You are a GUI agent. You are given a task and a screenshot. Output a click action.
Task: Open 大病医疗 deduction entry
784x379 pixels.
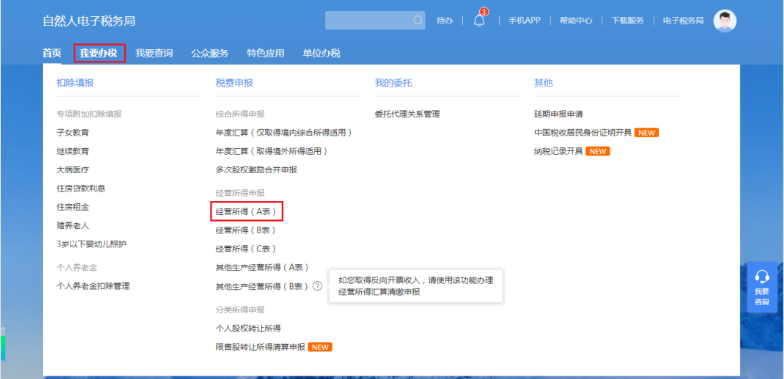click(73, 170)
